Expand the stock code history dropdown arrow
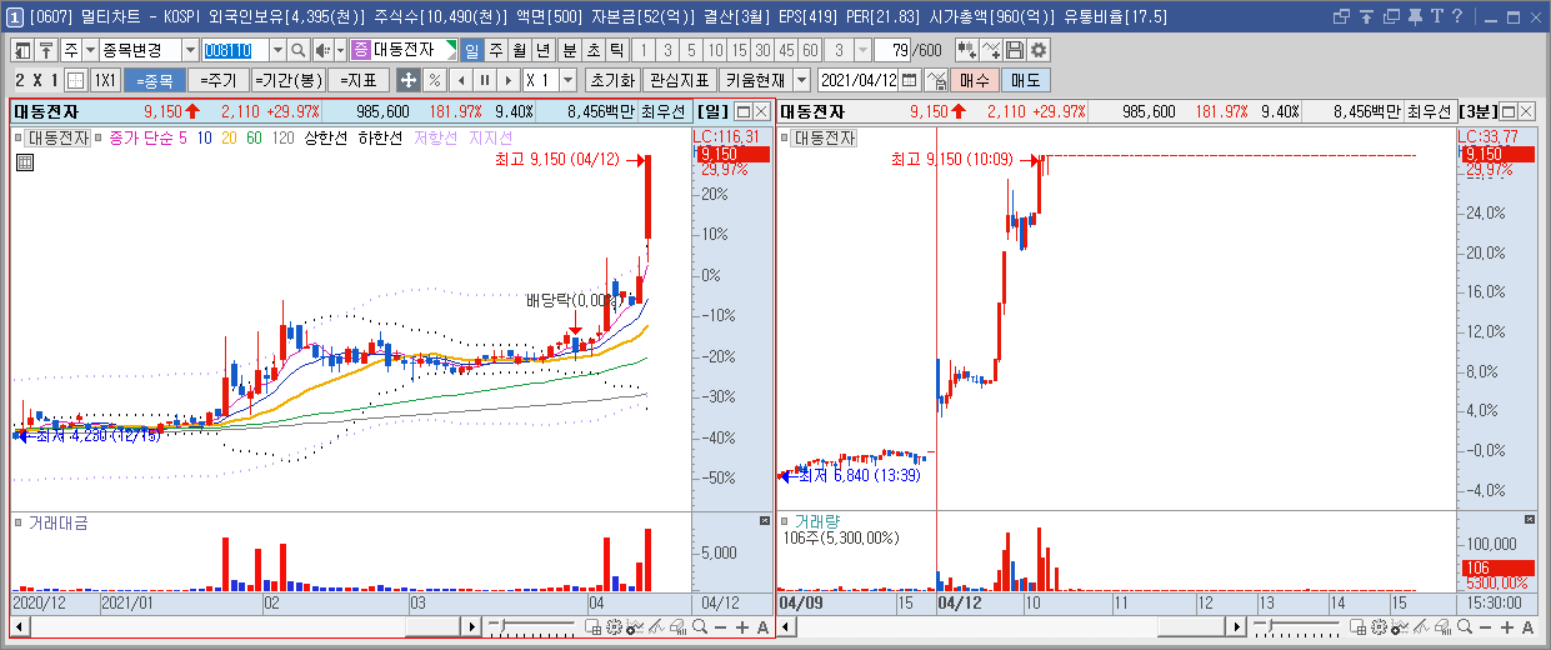The height and width of the screenshot is (650, 1551). pyautogui.click(x=278, y=50)
